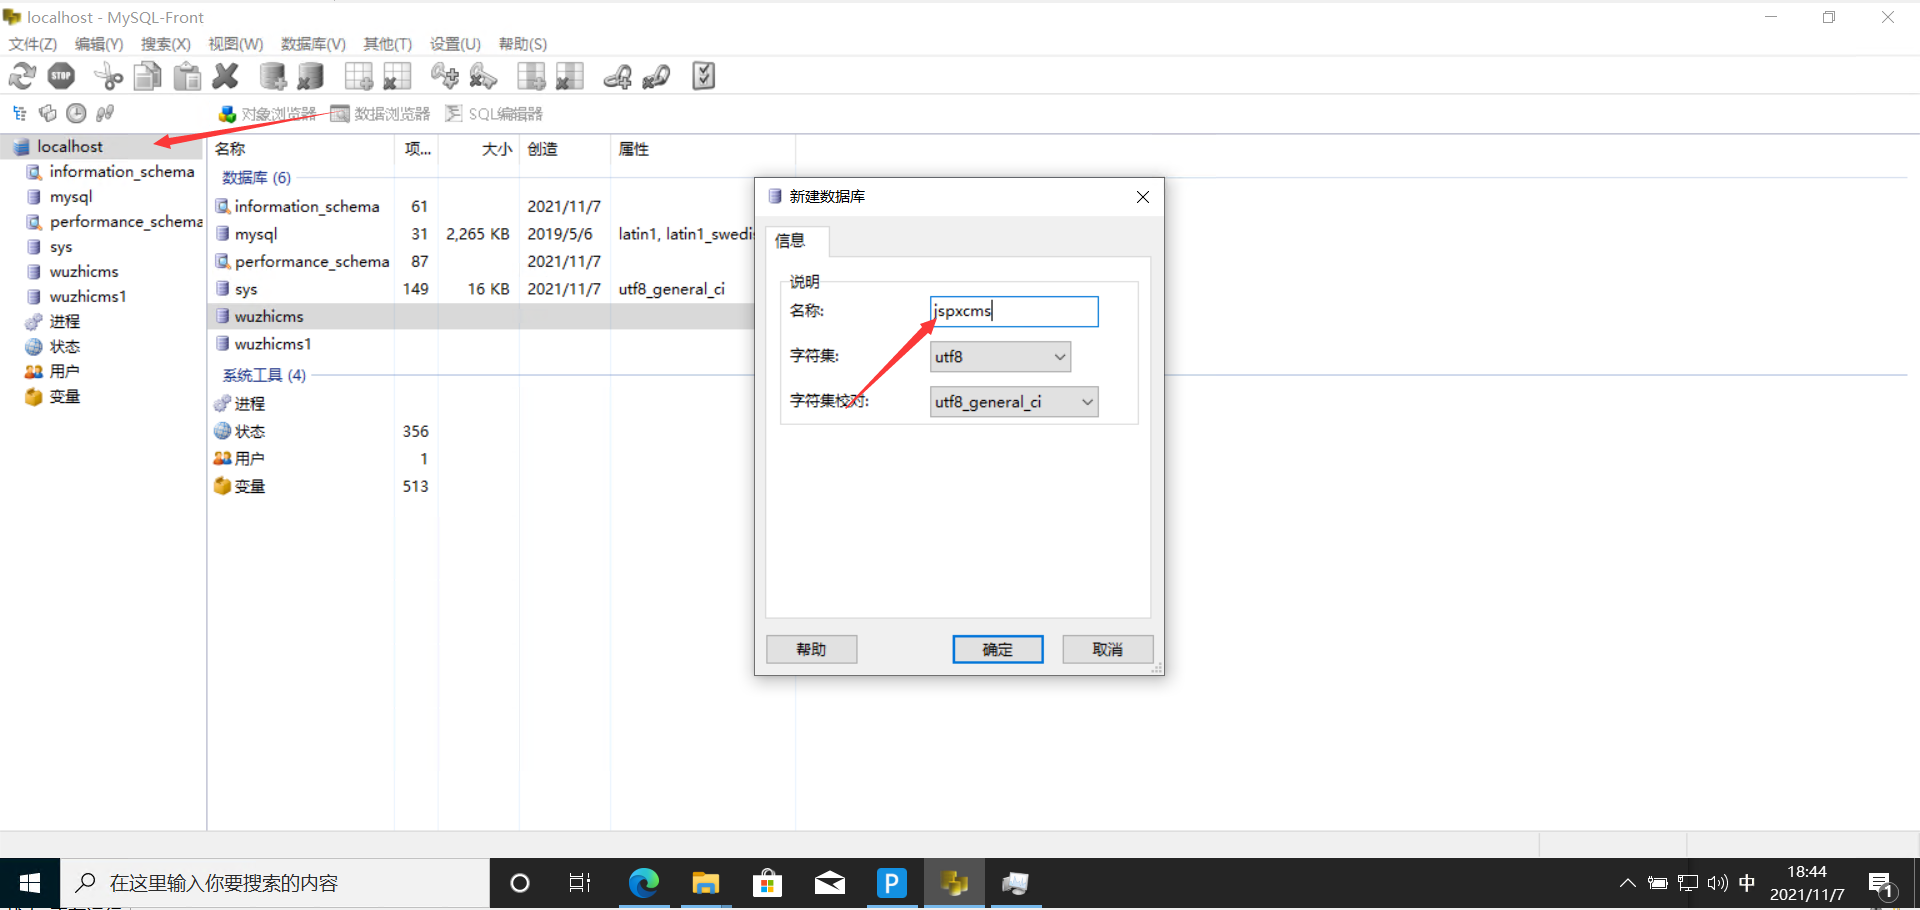1920x910 pixels.
Task: Select sys in the left tree
Action: click(x=61, y=247)
